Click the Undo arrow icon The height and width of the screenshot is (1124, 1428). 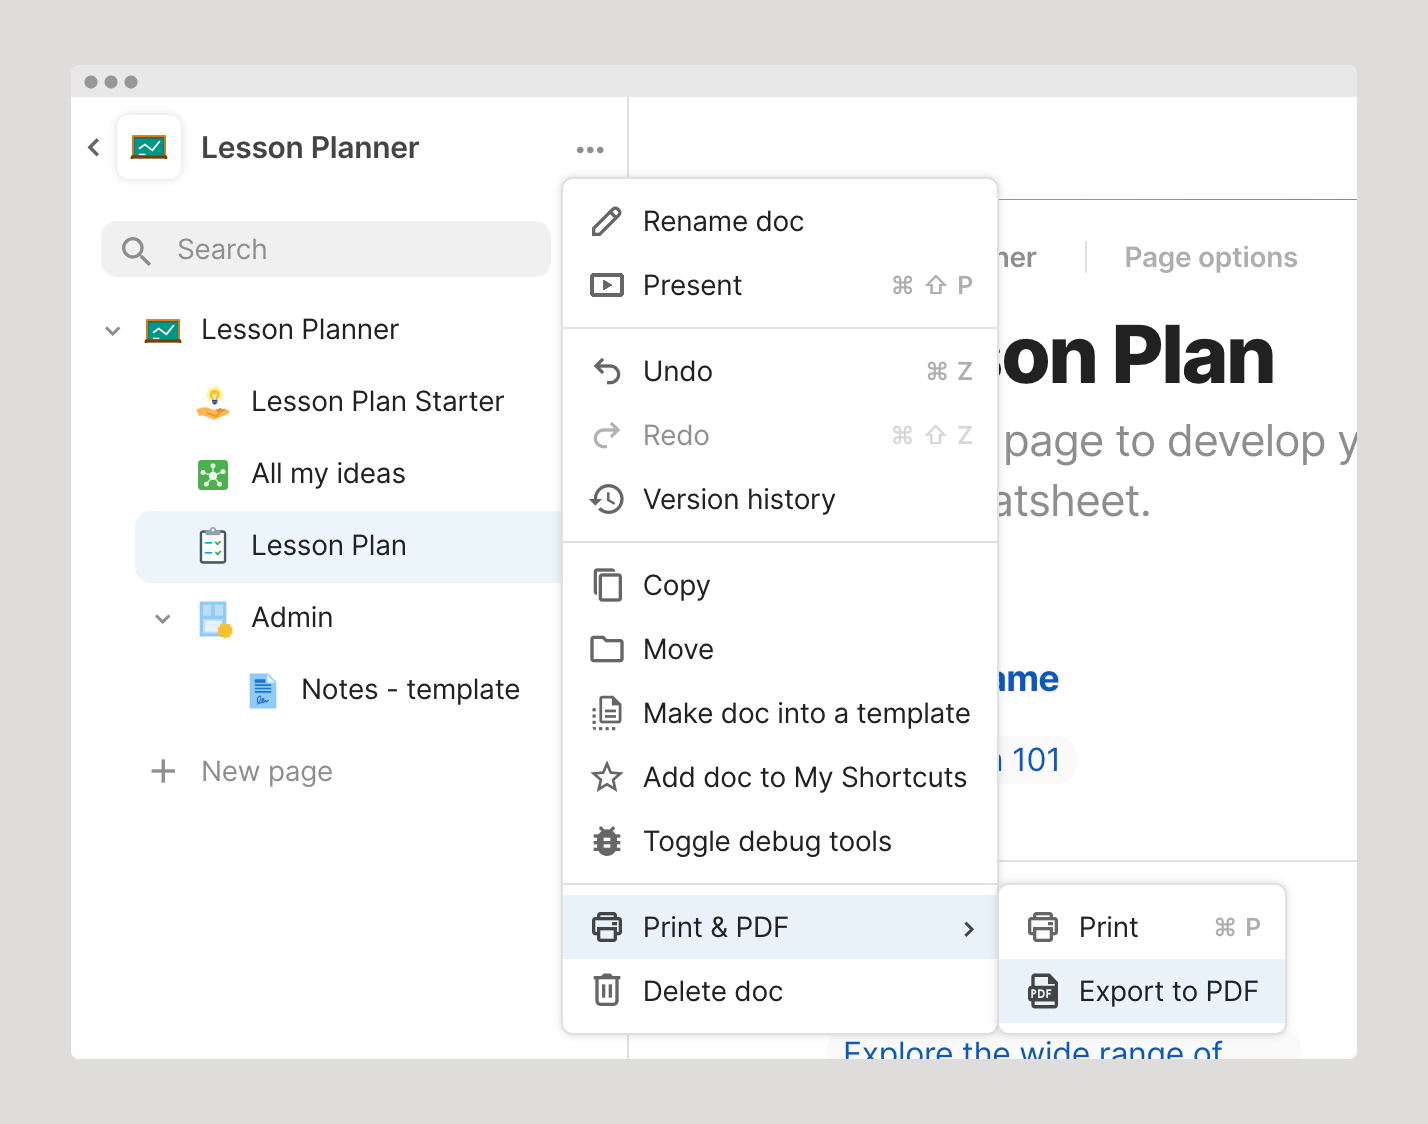607,371
